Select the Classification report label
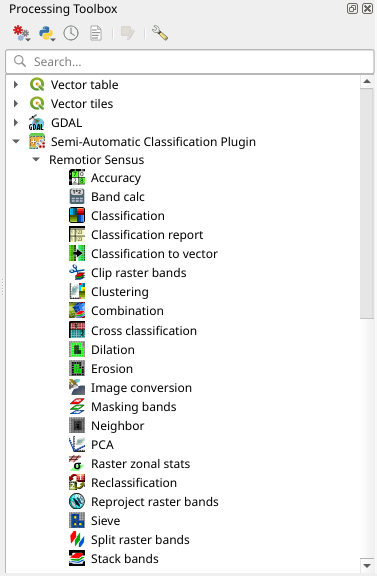 147,235
